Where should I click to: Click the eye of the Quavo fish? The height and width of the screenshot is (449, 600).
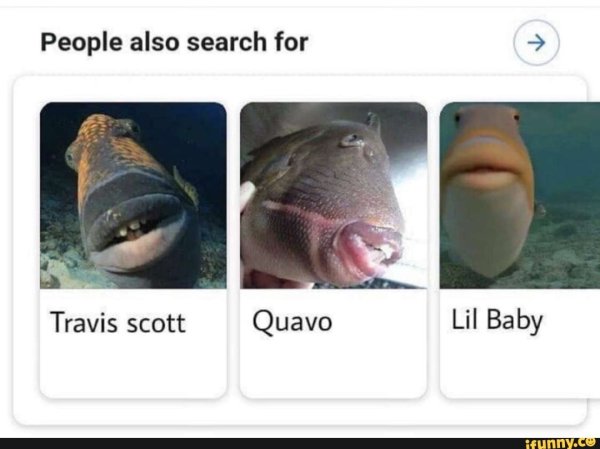click(351, 140)
